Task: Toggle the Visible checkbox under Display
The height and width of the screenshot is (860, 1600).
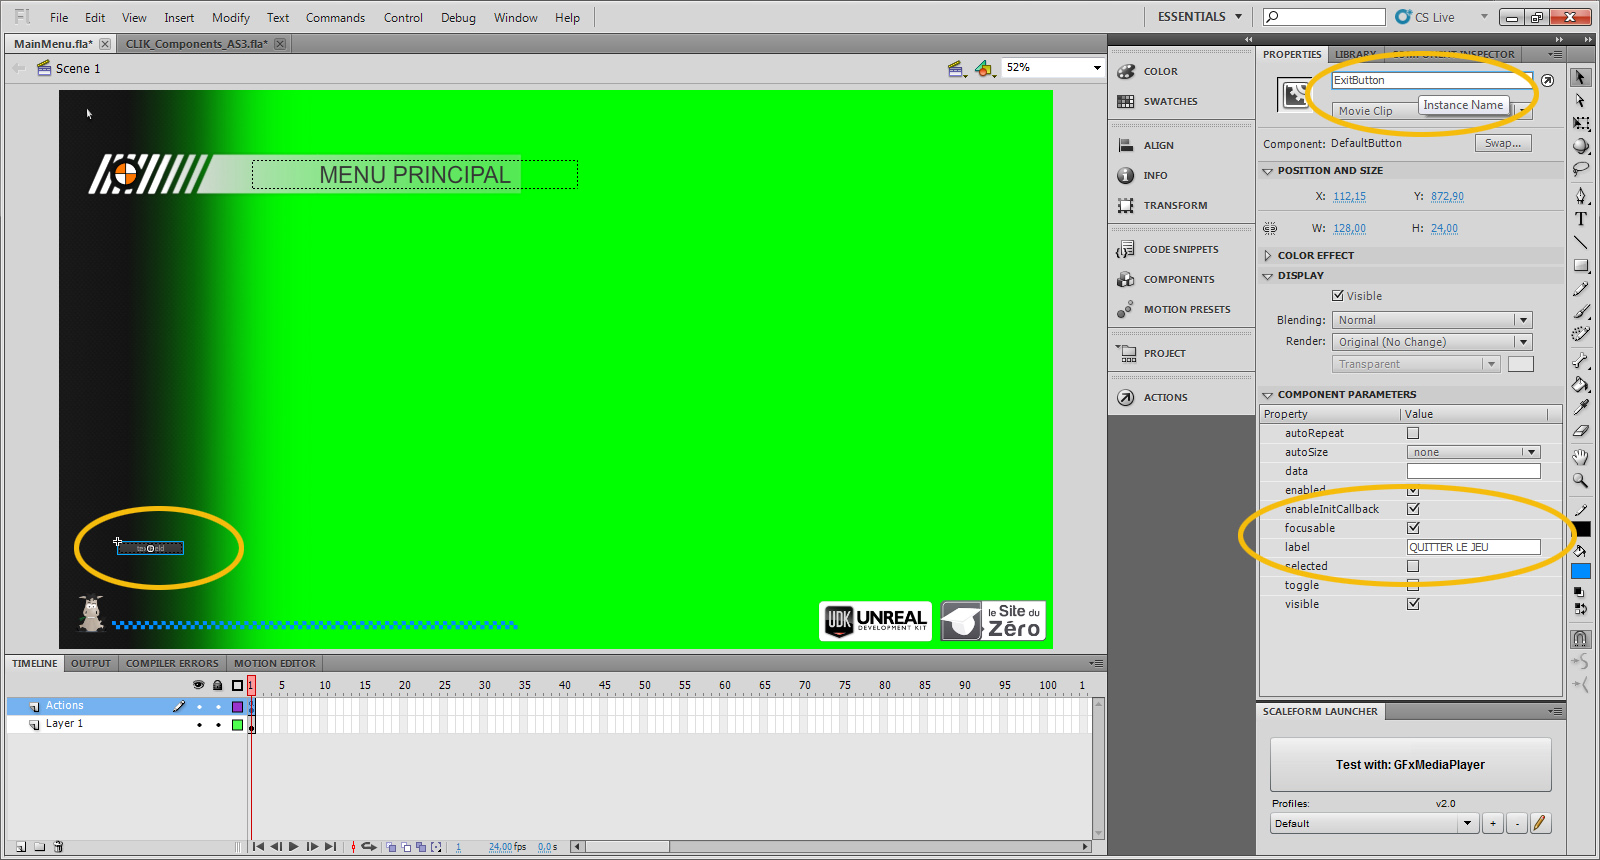Action: pyautogui.click(x=1338, y=296)
